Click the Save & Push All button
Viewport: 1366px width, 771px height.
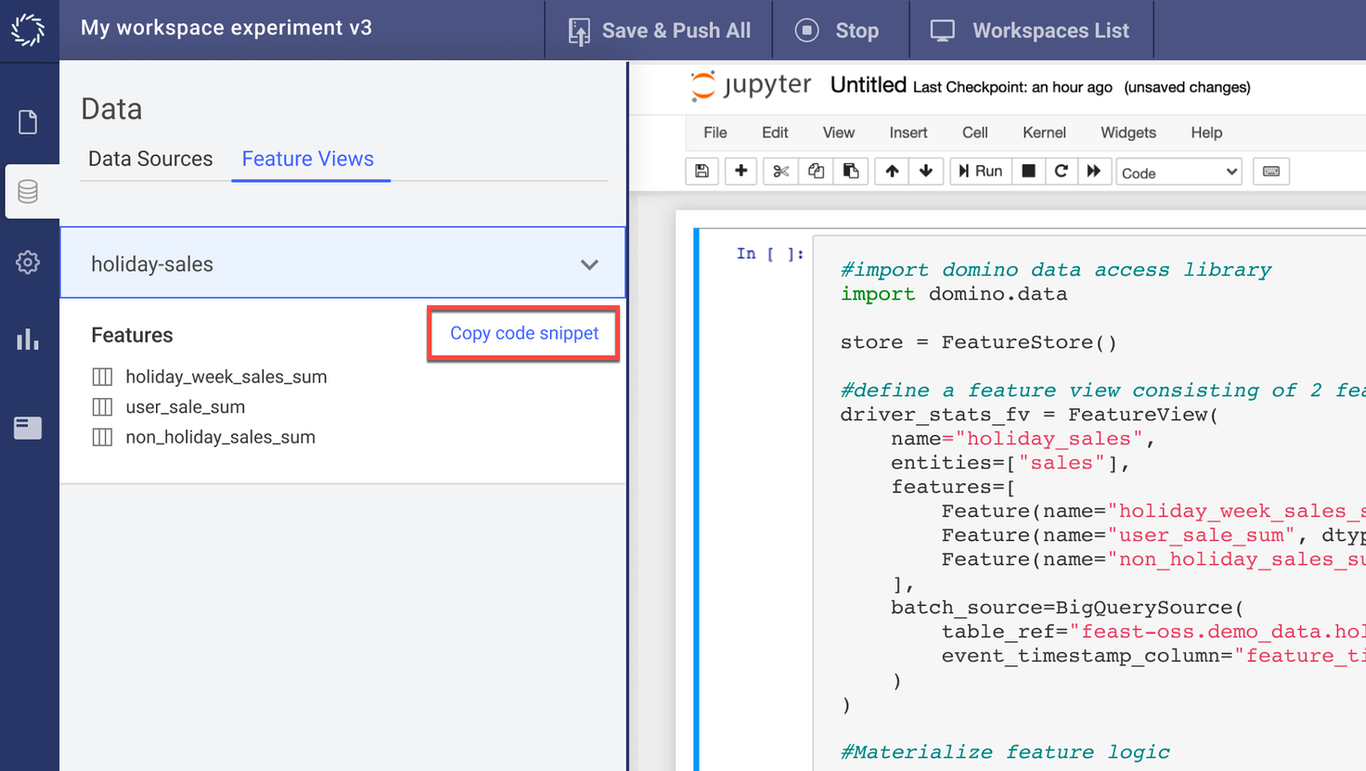tap(659, 30)
